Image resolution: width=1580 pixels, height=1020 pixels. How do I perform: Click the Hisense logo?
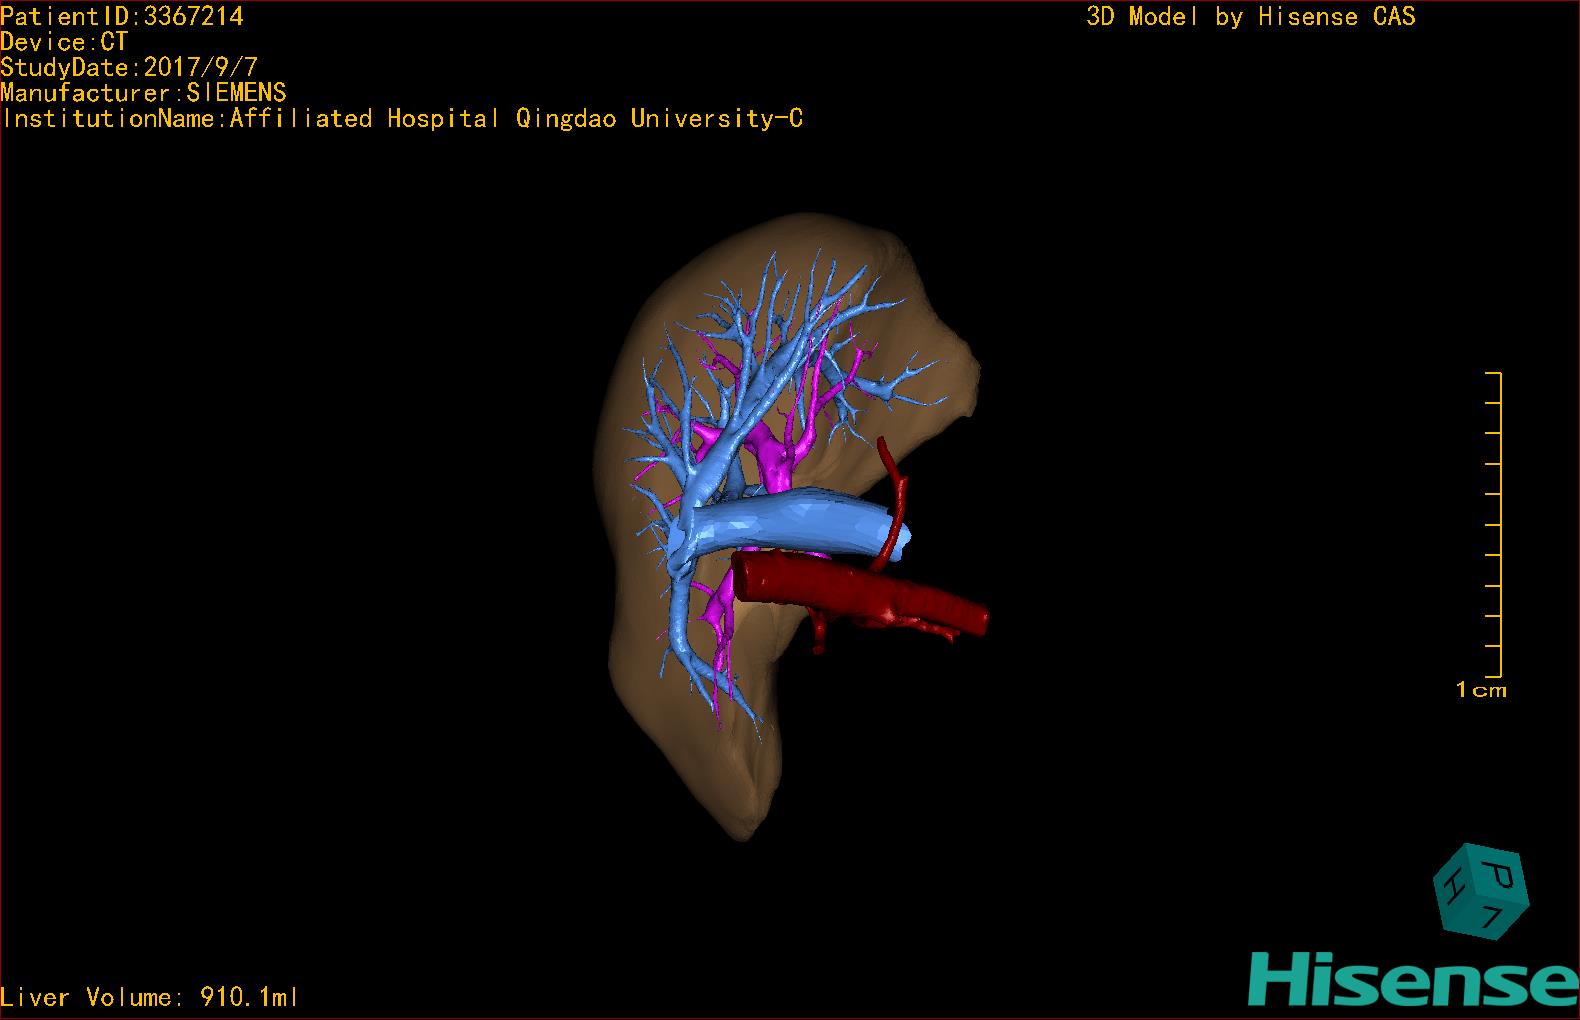[x=1414, y=979]
